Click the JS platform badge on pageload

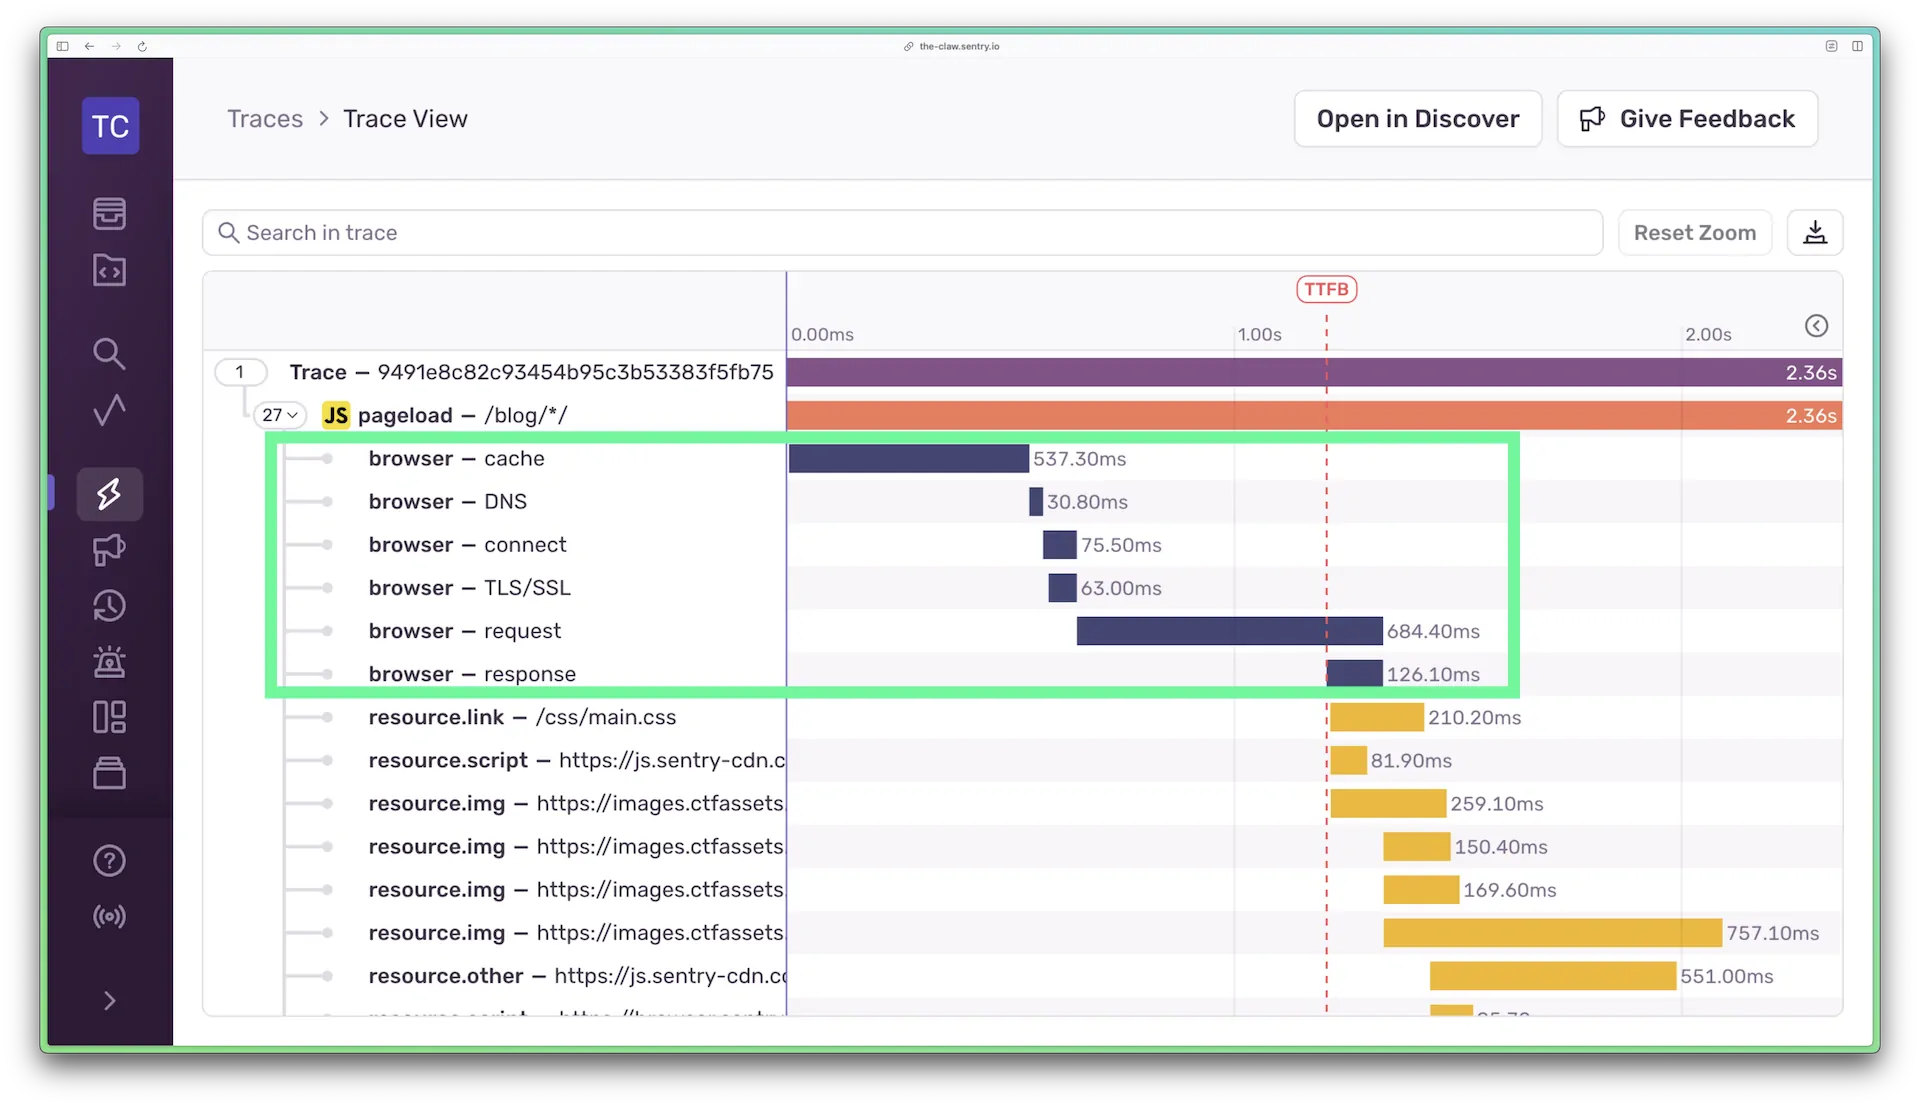tap(336, 415)
